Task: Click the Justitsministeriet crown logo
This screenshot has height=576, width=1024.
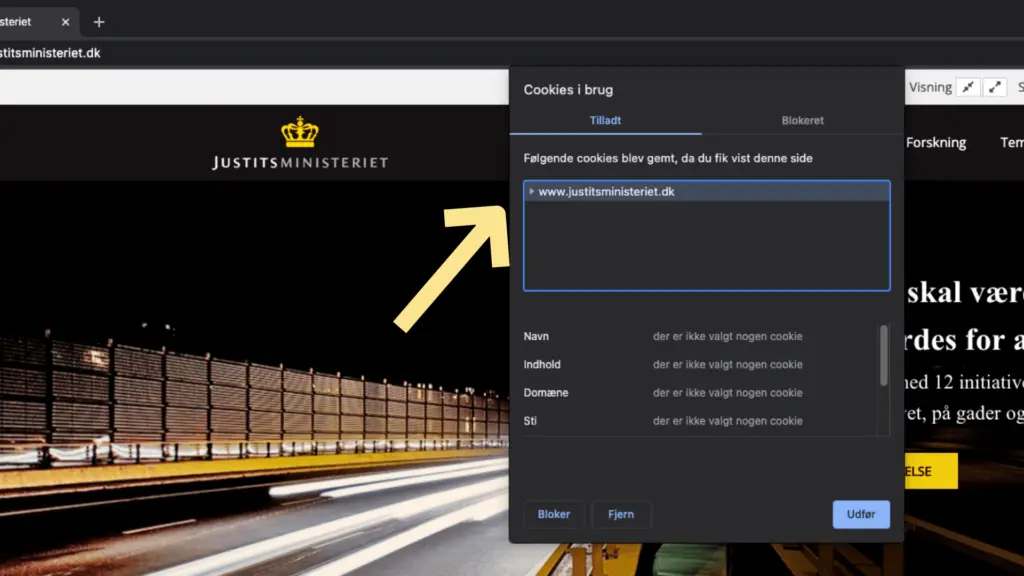Action: point(299,131)
